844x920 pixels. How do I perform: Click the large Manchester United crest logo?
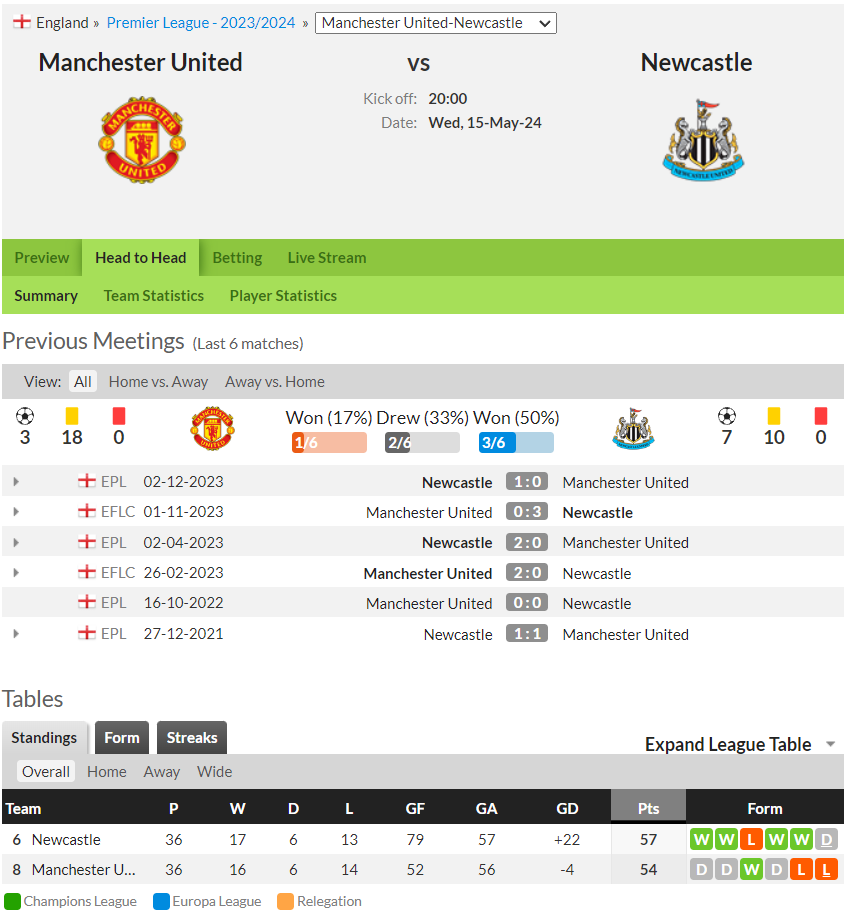click(142, 140)
